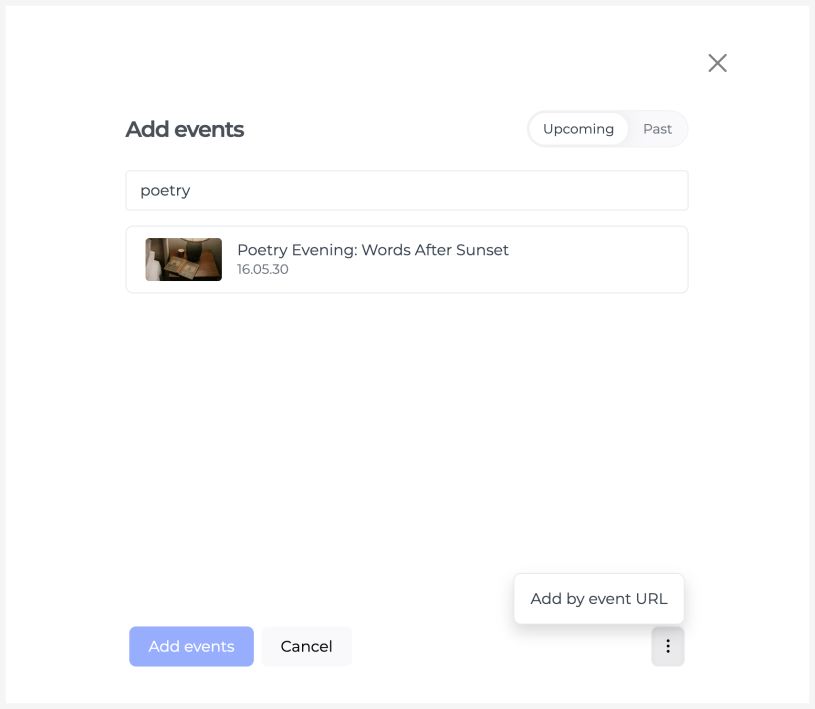
Task: Click the Add events dialog heading
Action: tap(185, 129)
